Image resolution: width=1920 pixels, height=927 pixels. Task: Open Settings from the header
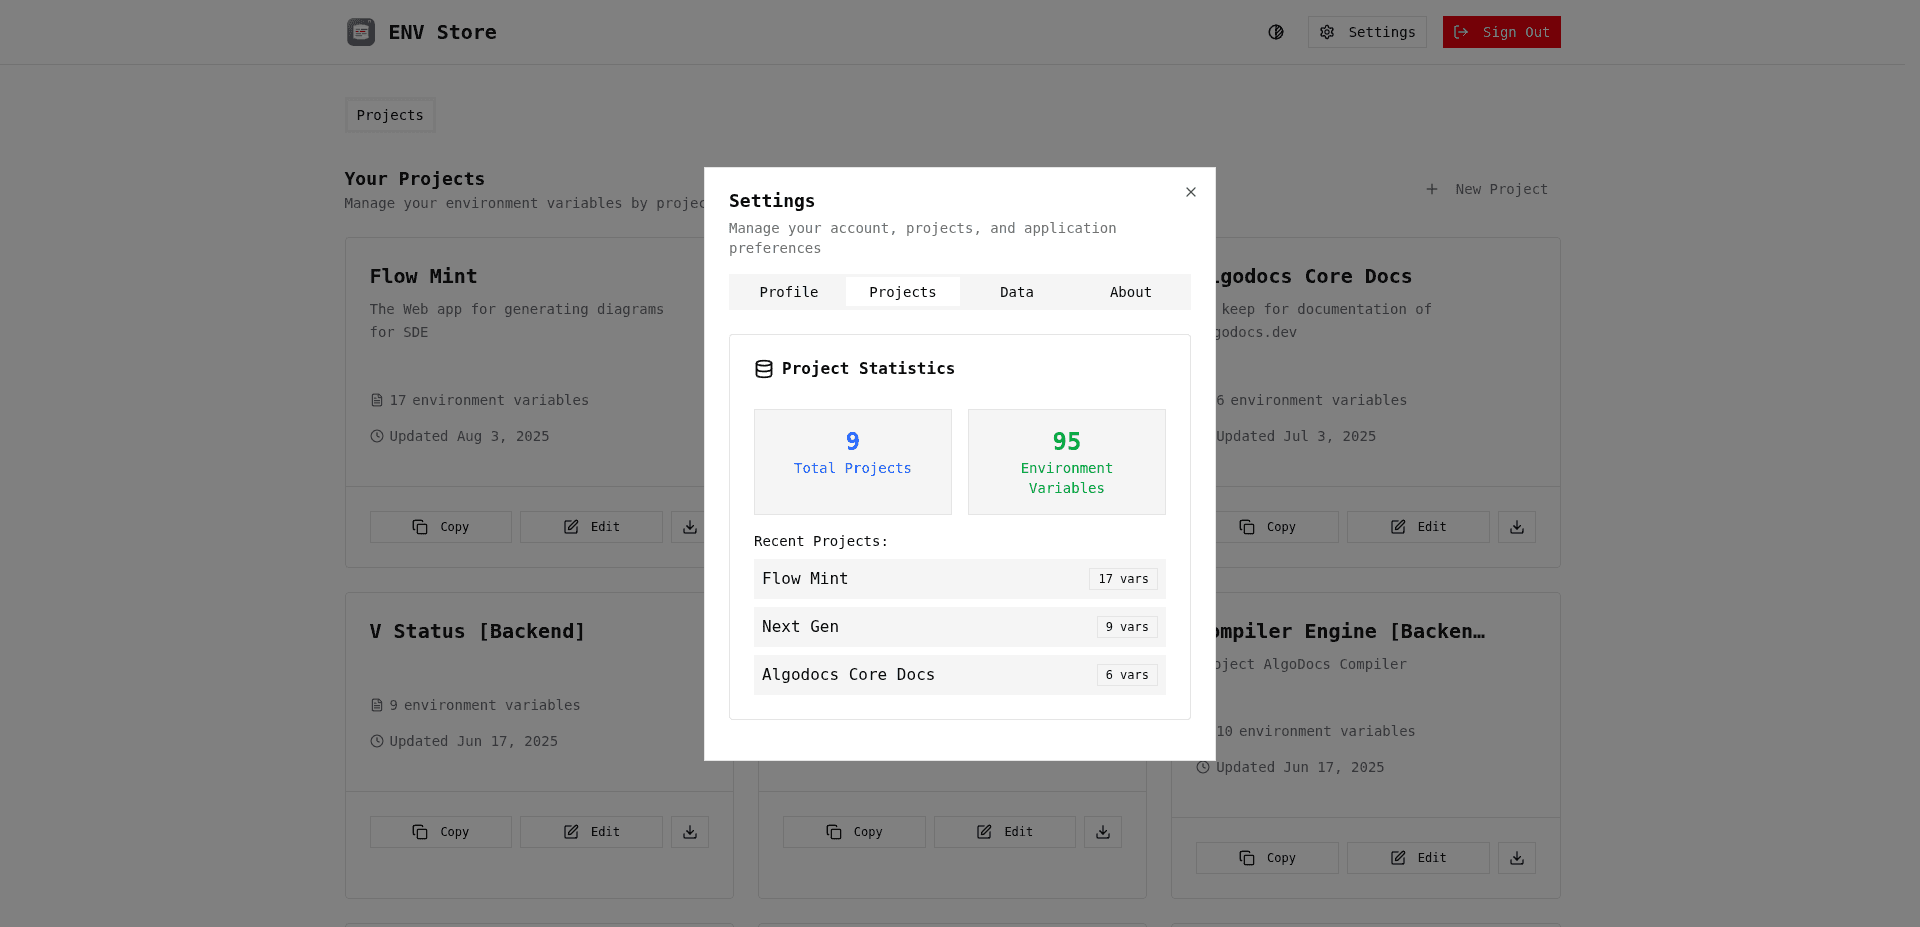(x=1367, y=32)
